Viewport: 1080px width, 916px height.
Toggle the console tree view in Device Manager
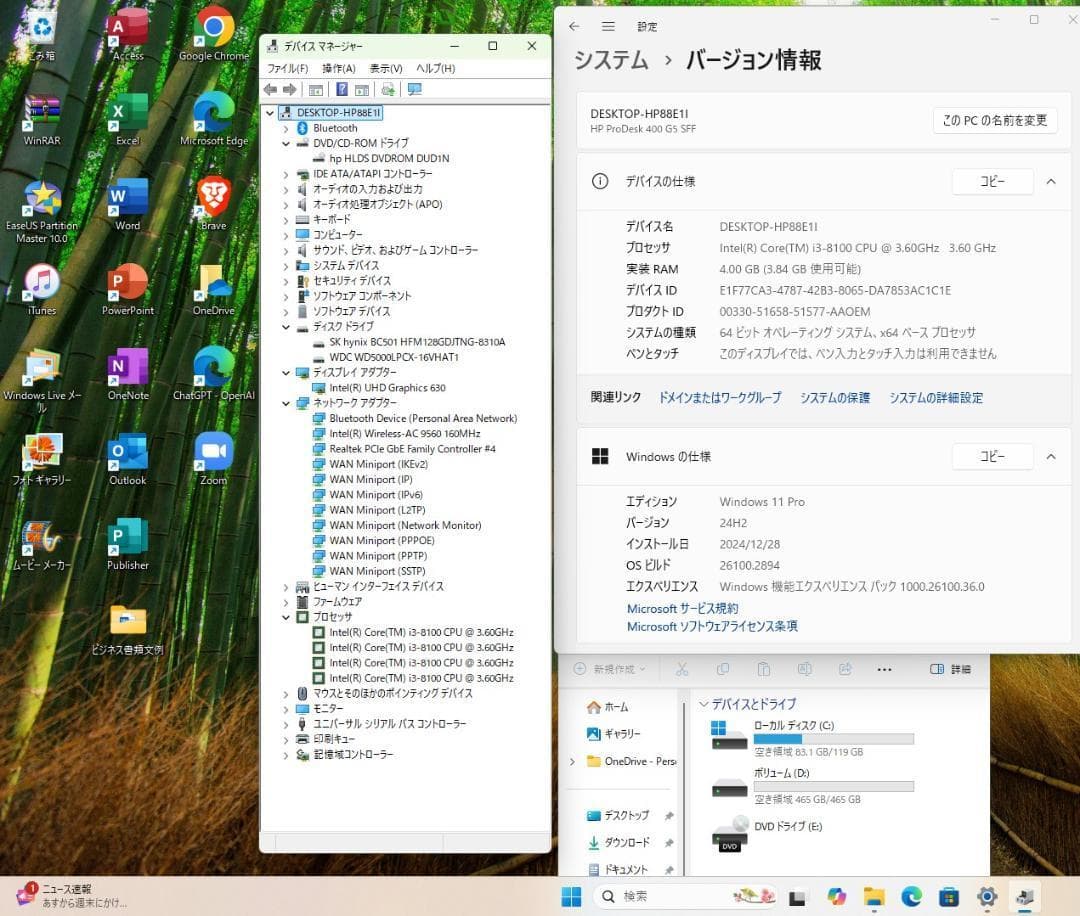pos(318,89)
